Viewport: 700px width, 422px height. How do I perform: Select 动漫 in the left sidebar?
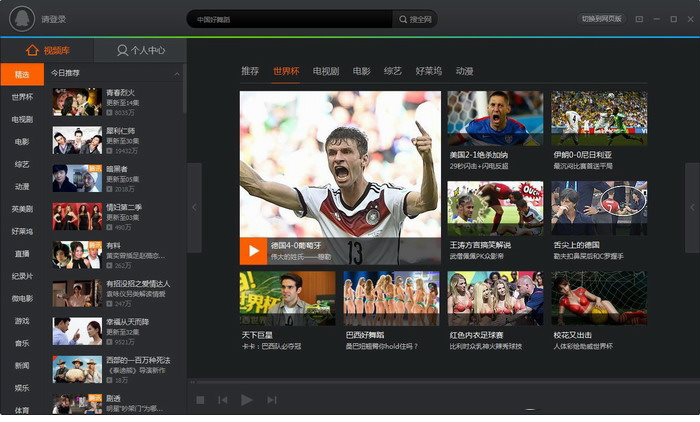(x=22, y=187)
